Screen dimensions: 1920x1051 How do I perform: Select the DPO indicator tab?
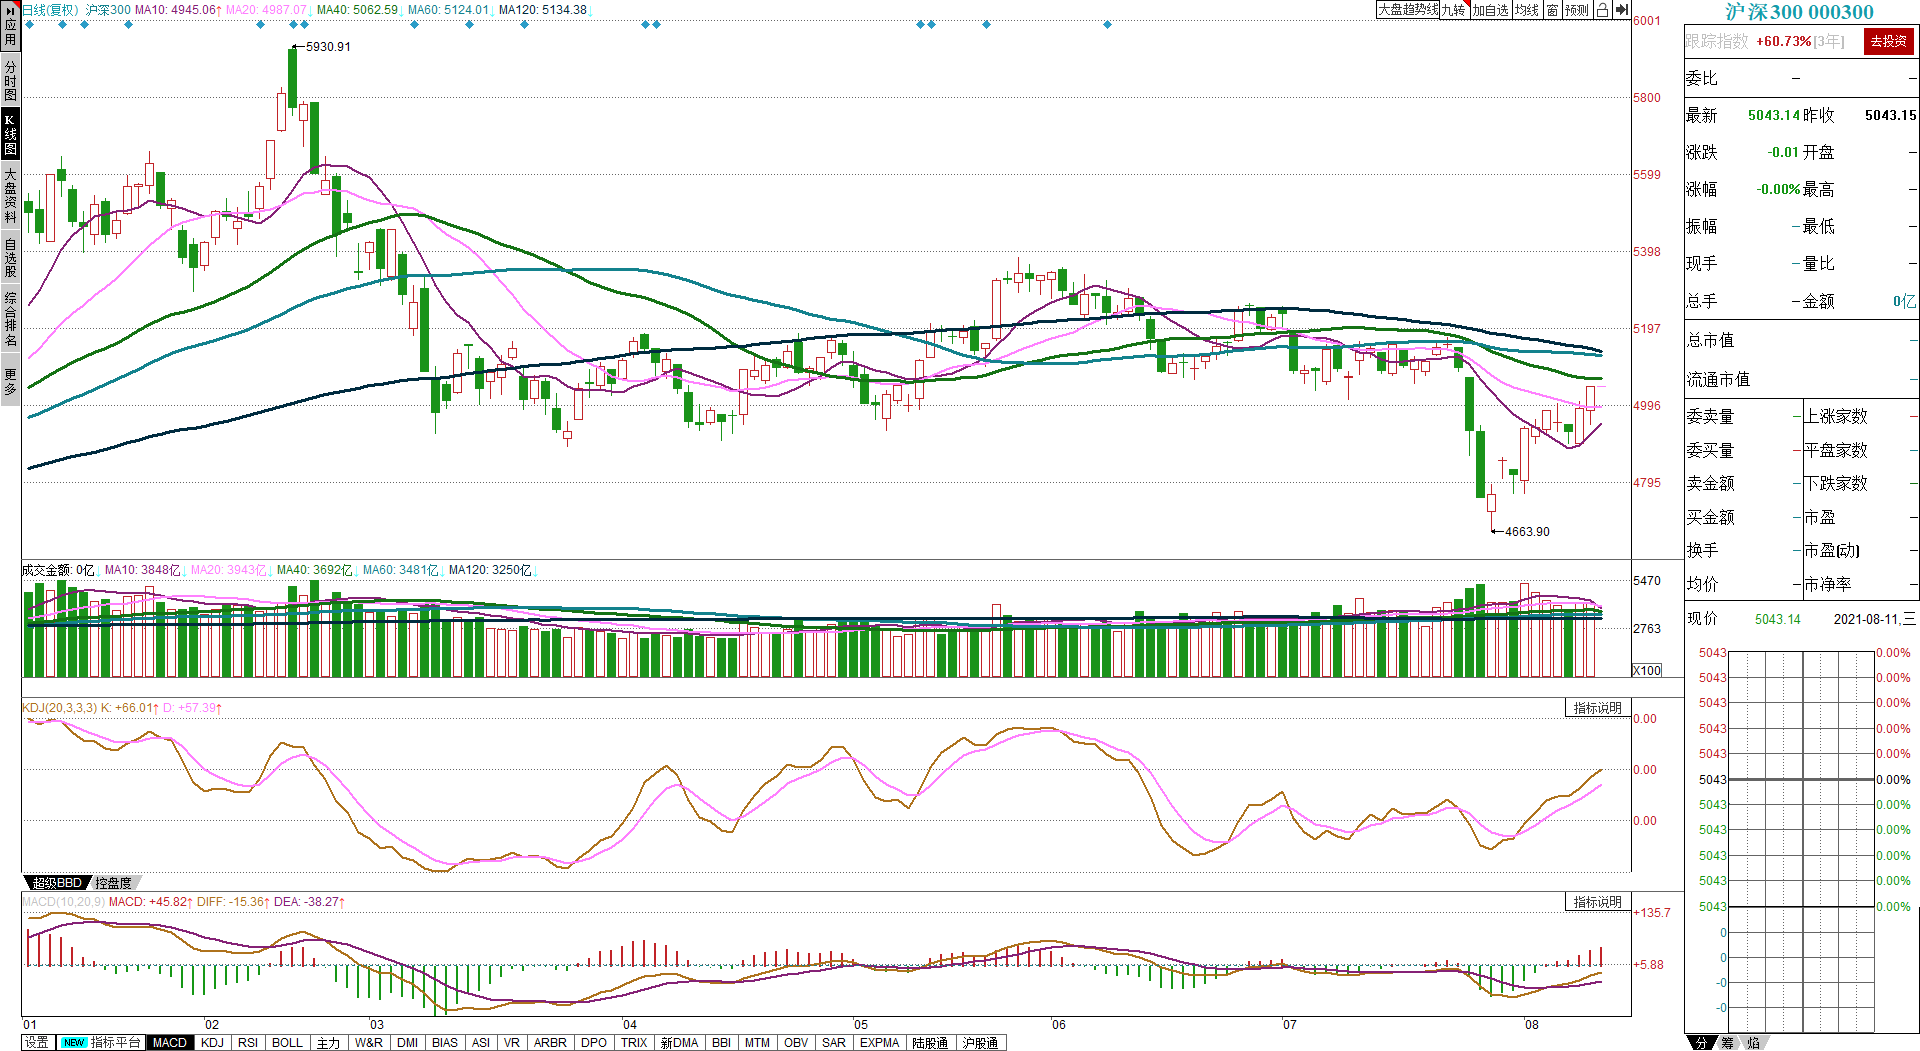coord(594,1042)
